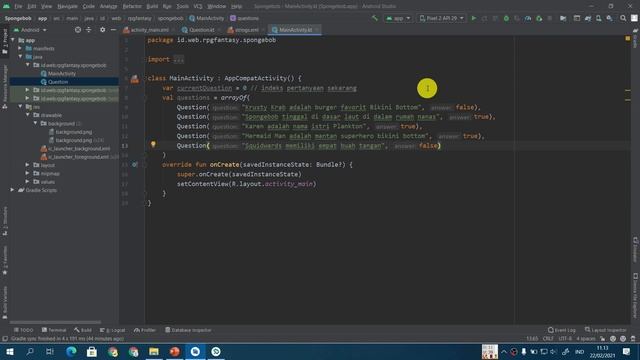Expand Gradle Scripts node
This screenshot has width=640, height=360.
coord(12,190)
